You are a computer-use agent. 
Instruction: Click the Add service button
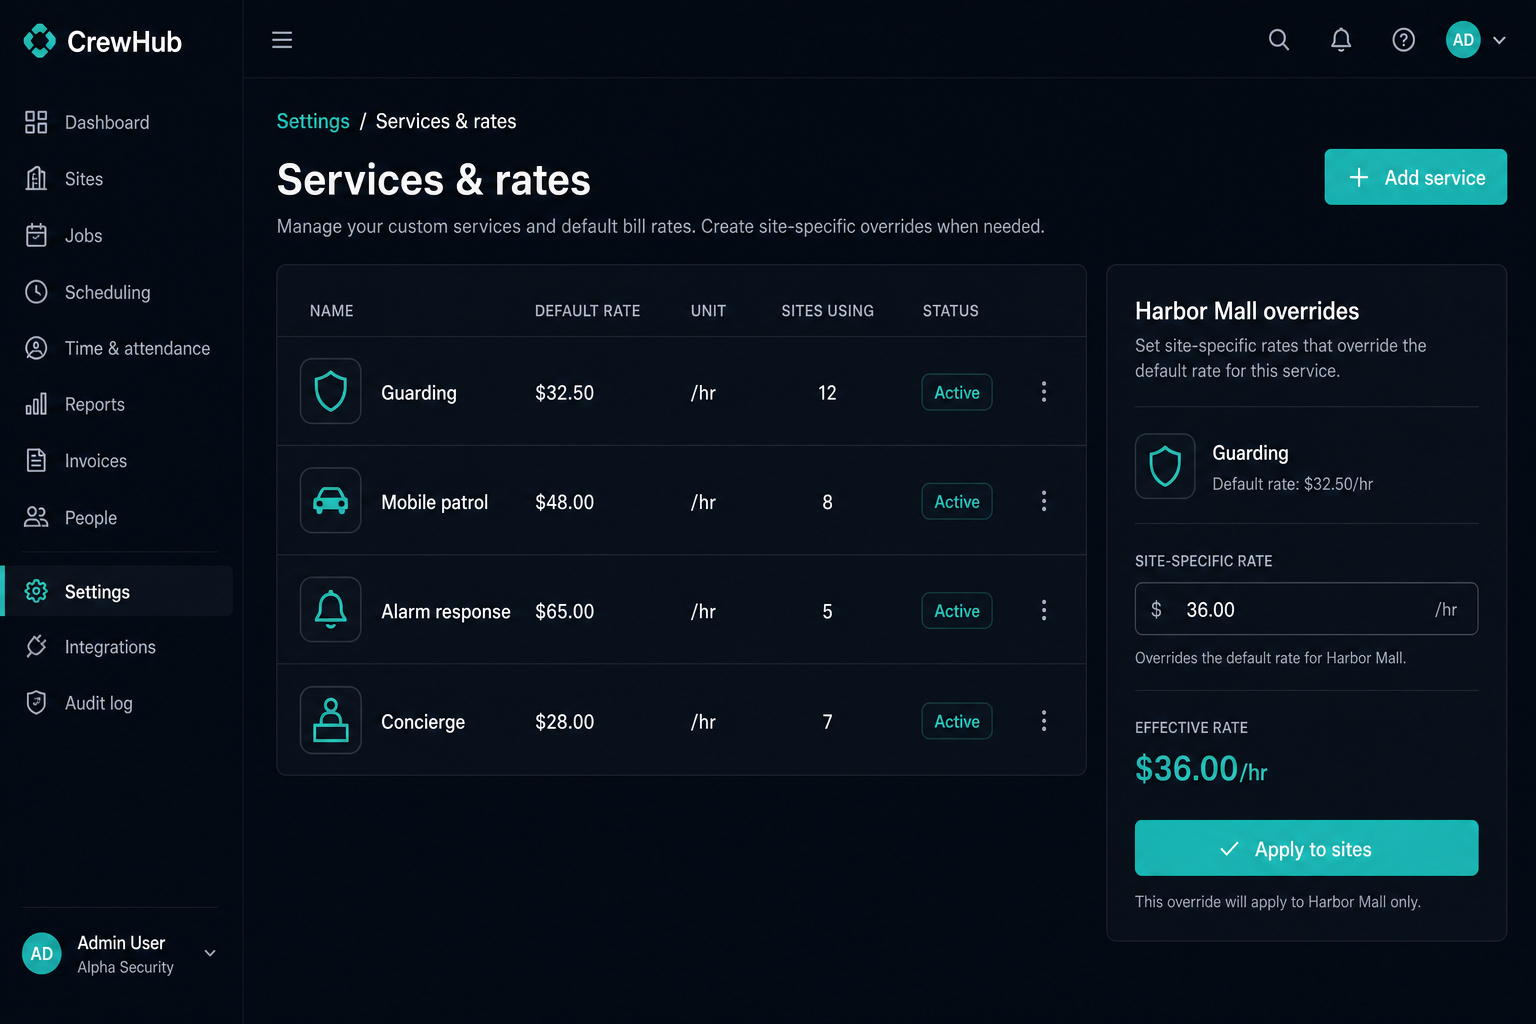point(1415,177)
